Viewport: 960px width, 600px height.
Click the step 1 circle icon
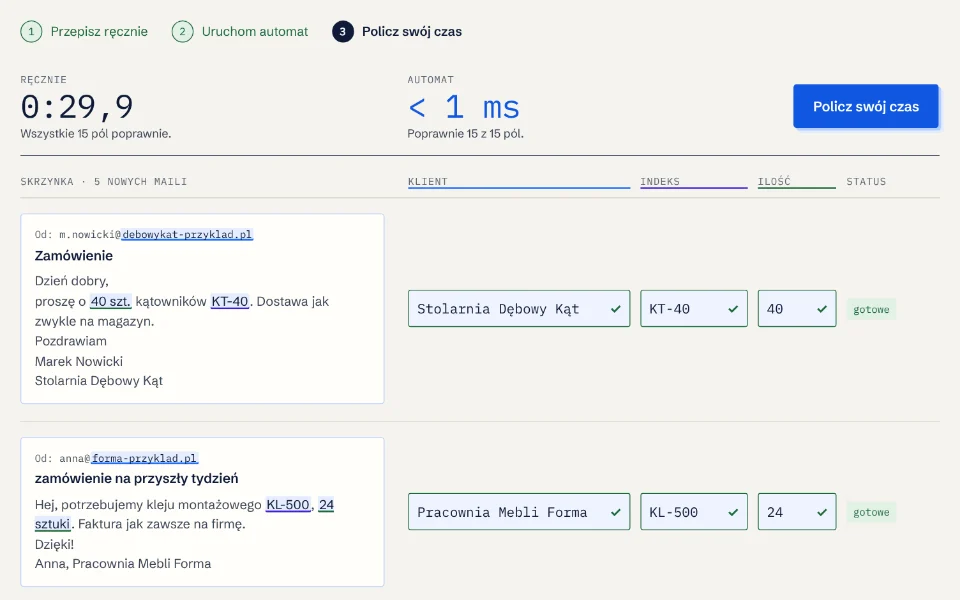31,31
